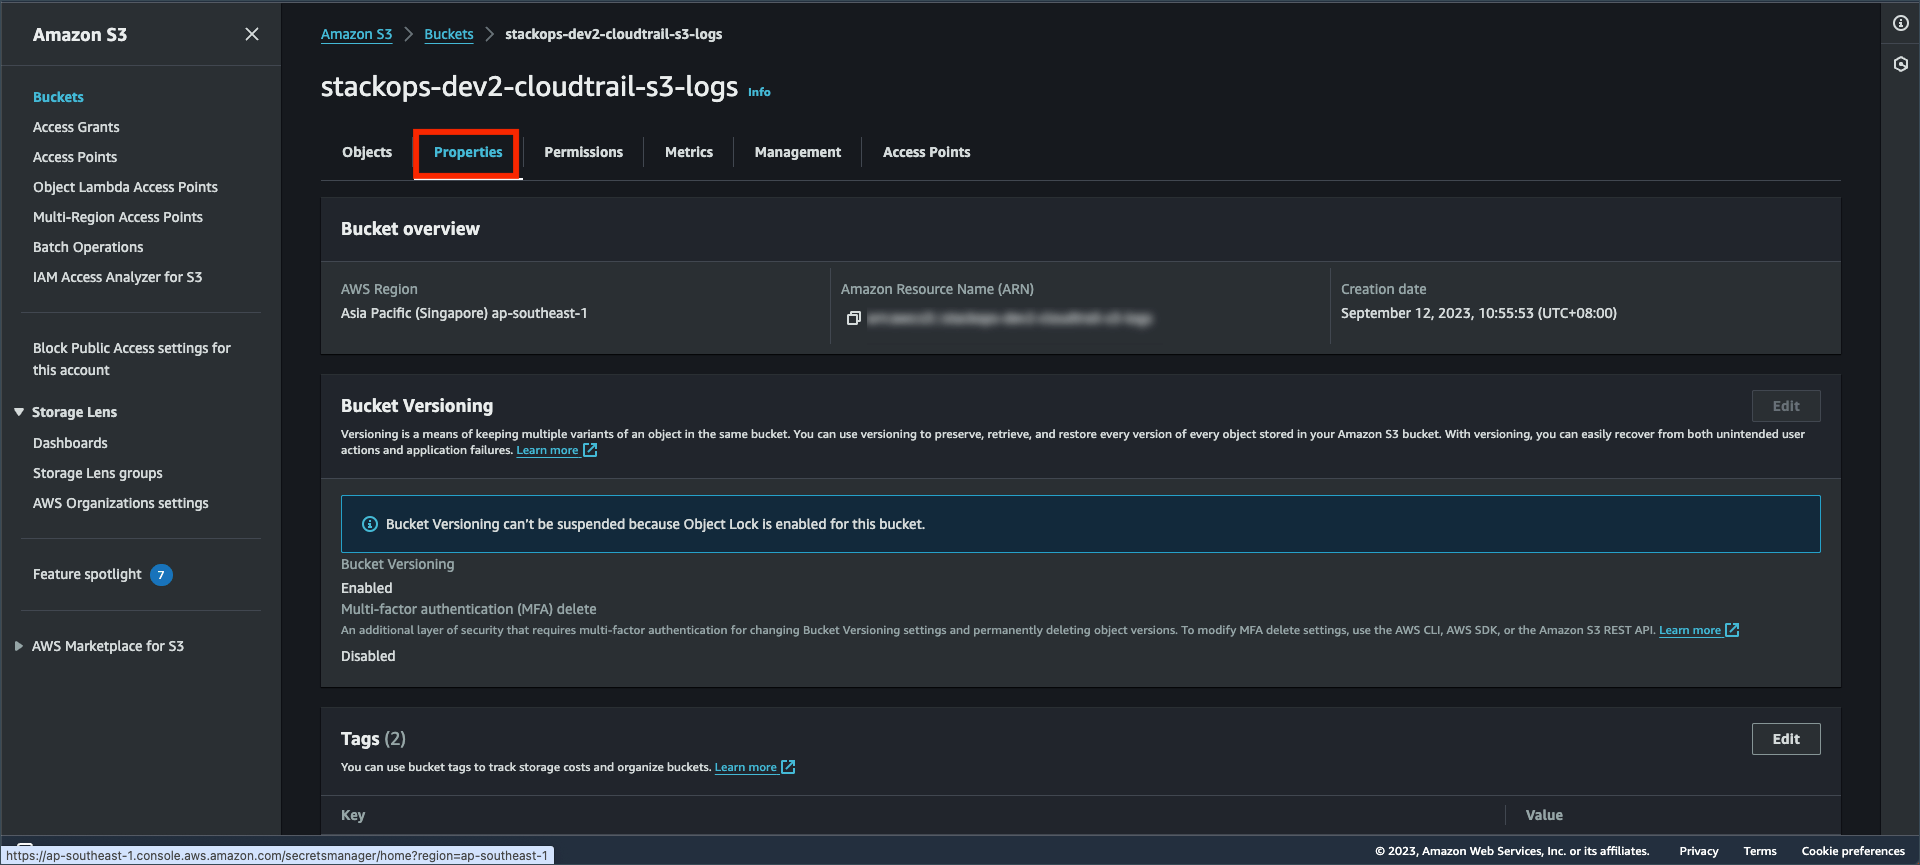Screen dimensions: 1920x865
Task: Click the Edit button for Tags
Action: click(x=1786, y=739)
